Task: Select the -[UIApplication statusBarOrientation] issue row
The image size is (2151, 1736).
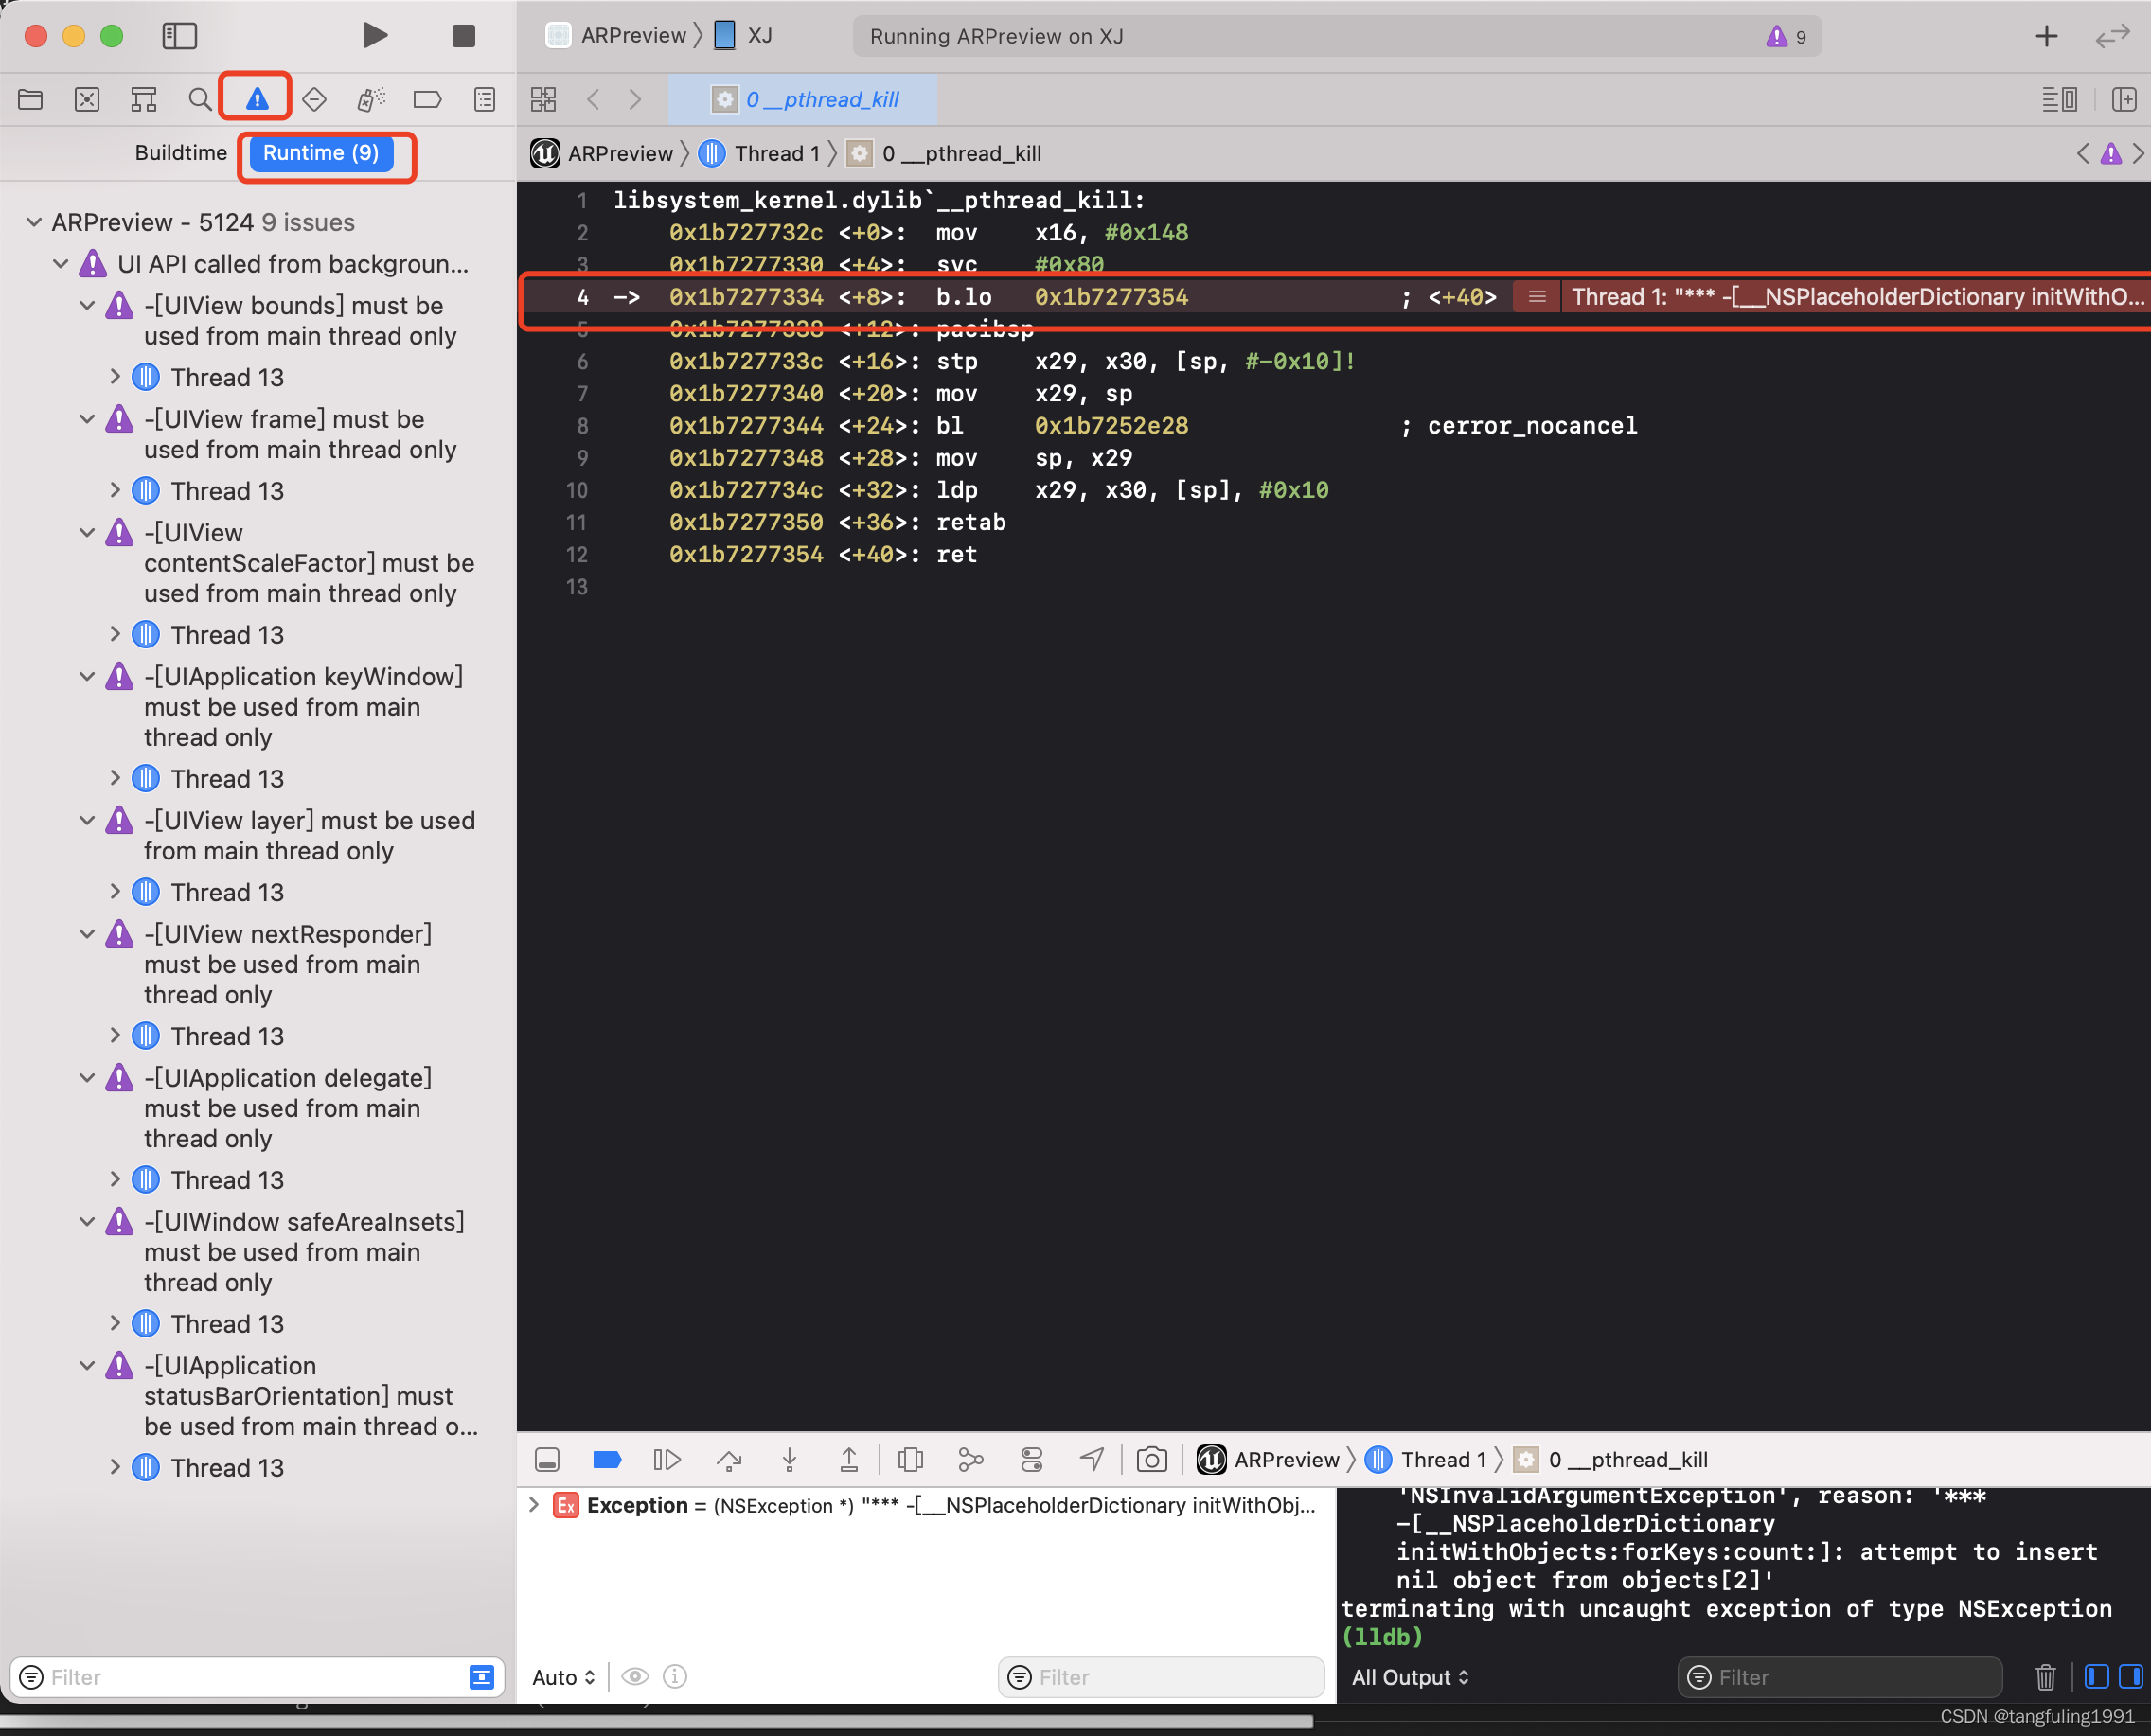Action: click(x=258, y=1396)
